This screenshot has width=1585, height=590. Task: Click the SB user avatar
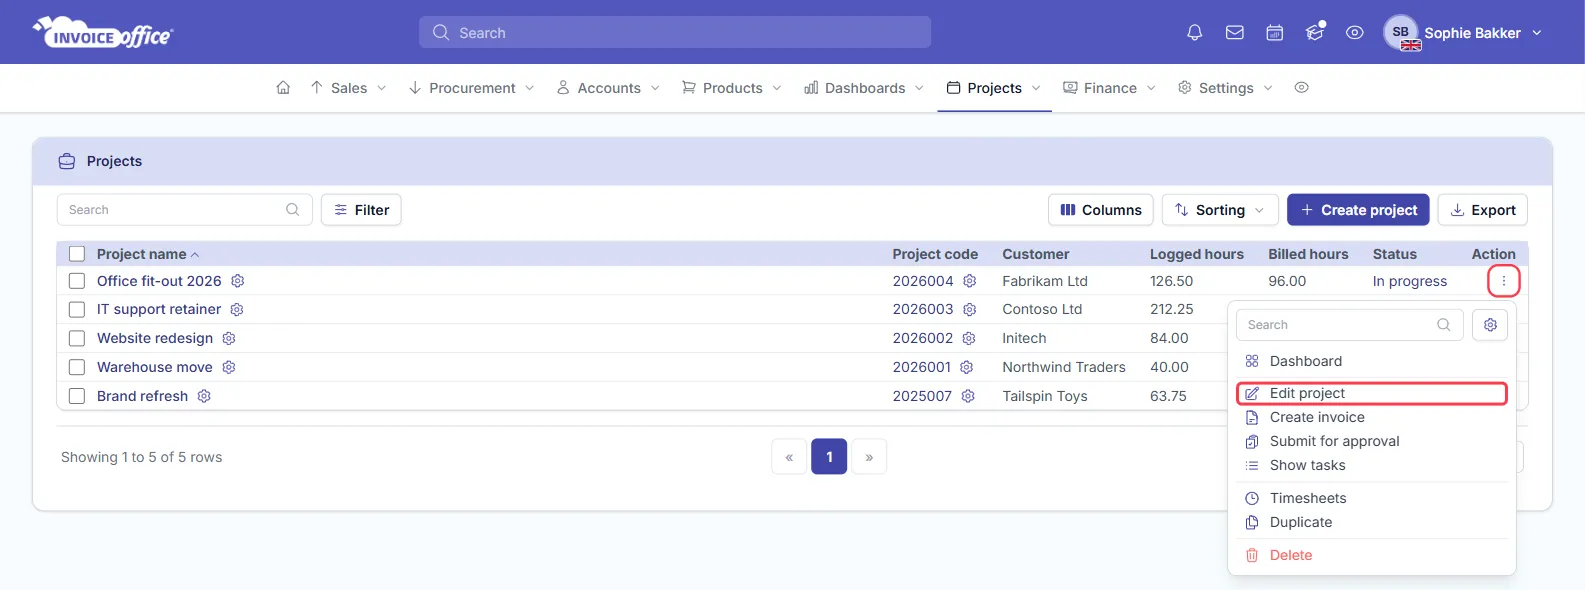coord(1401,32)
